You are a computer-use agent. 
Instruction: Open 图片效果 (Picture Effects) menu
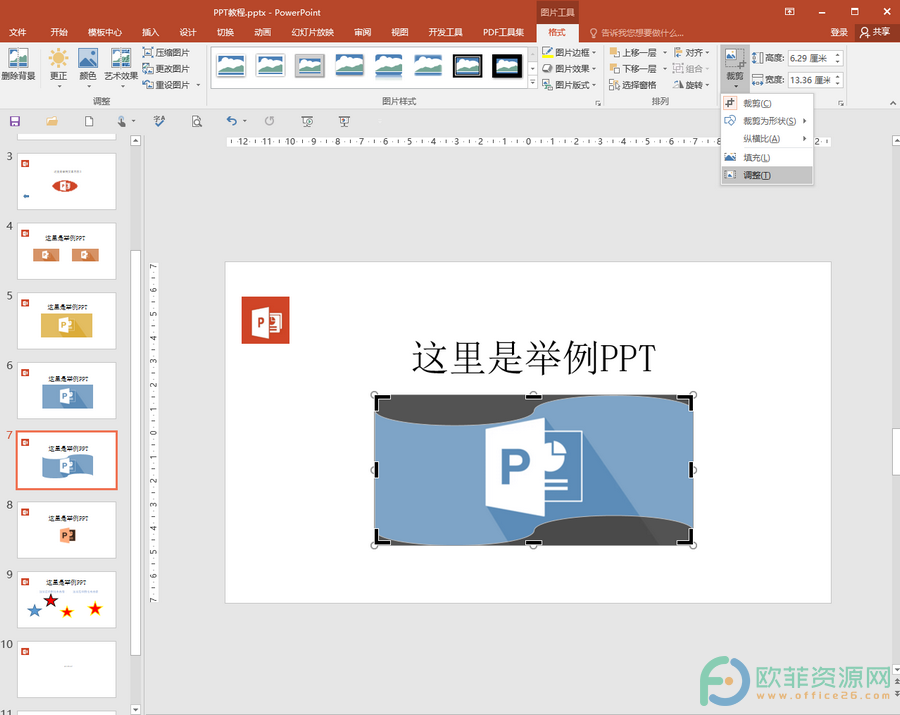coord(569,68)
